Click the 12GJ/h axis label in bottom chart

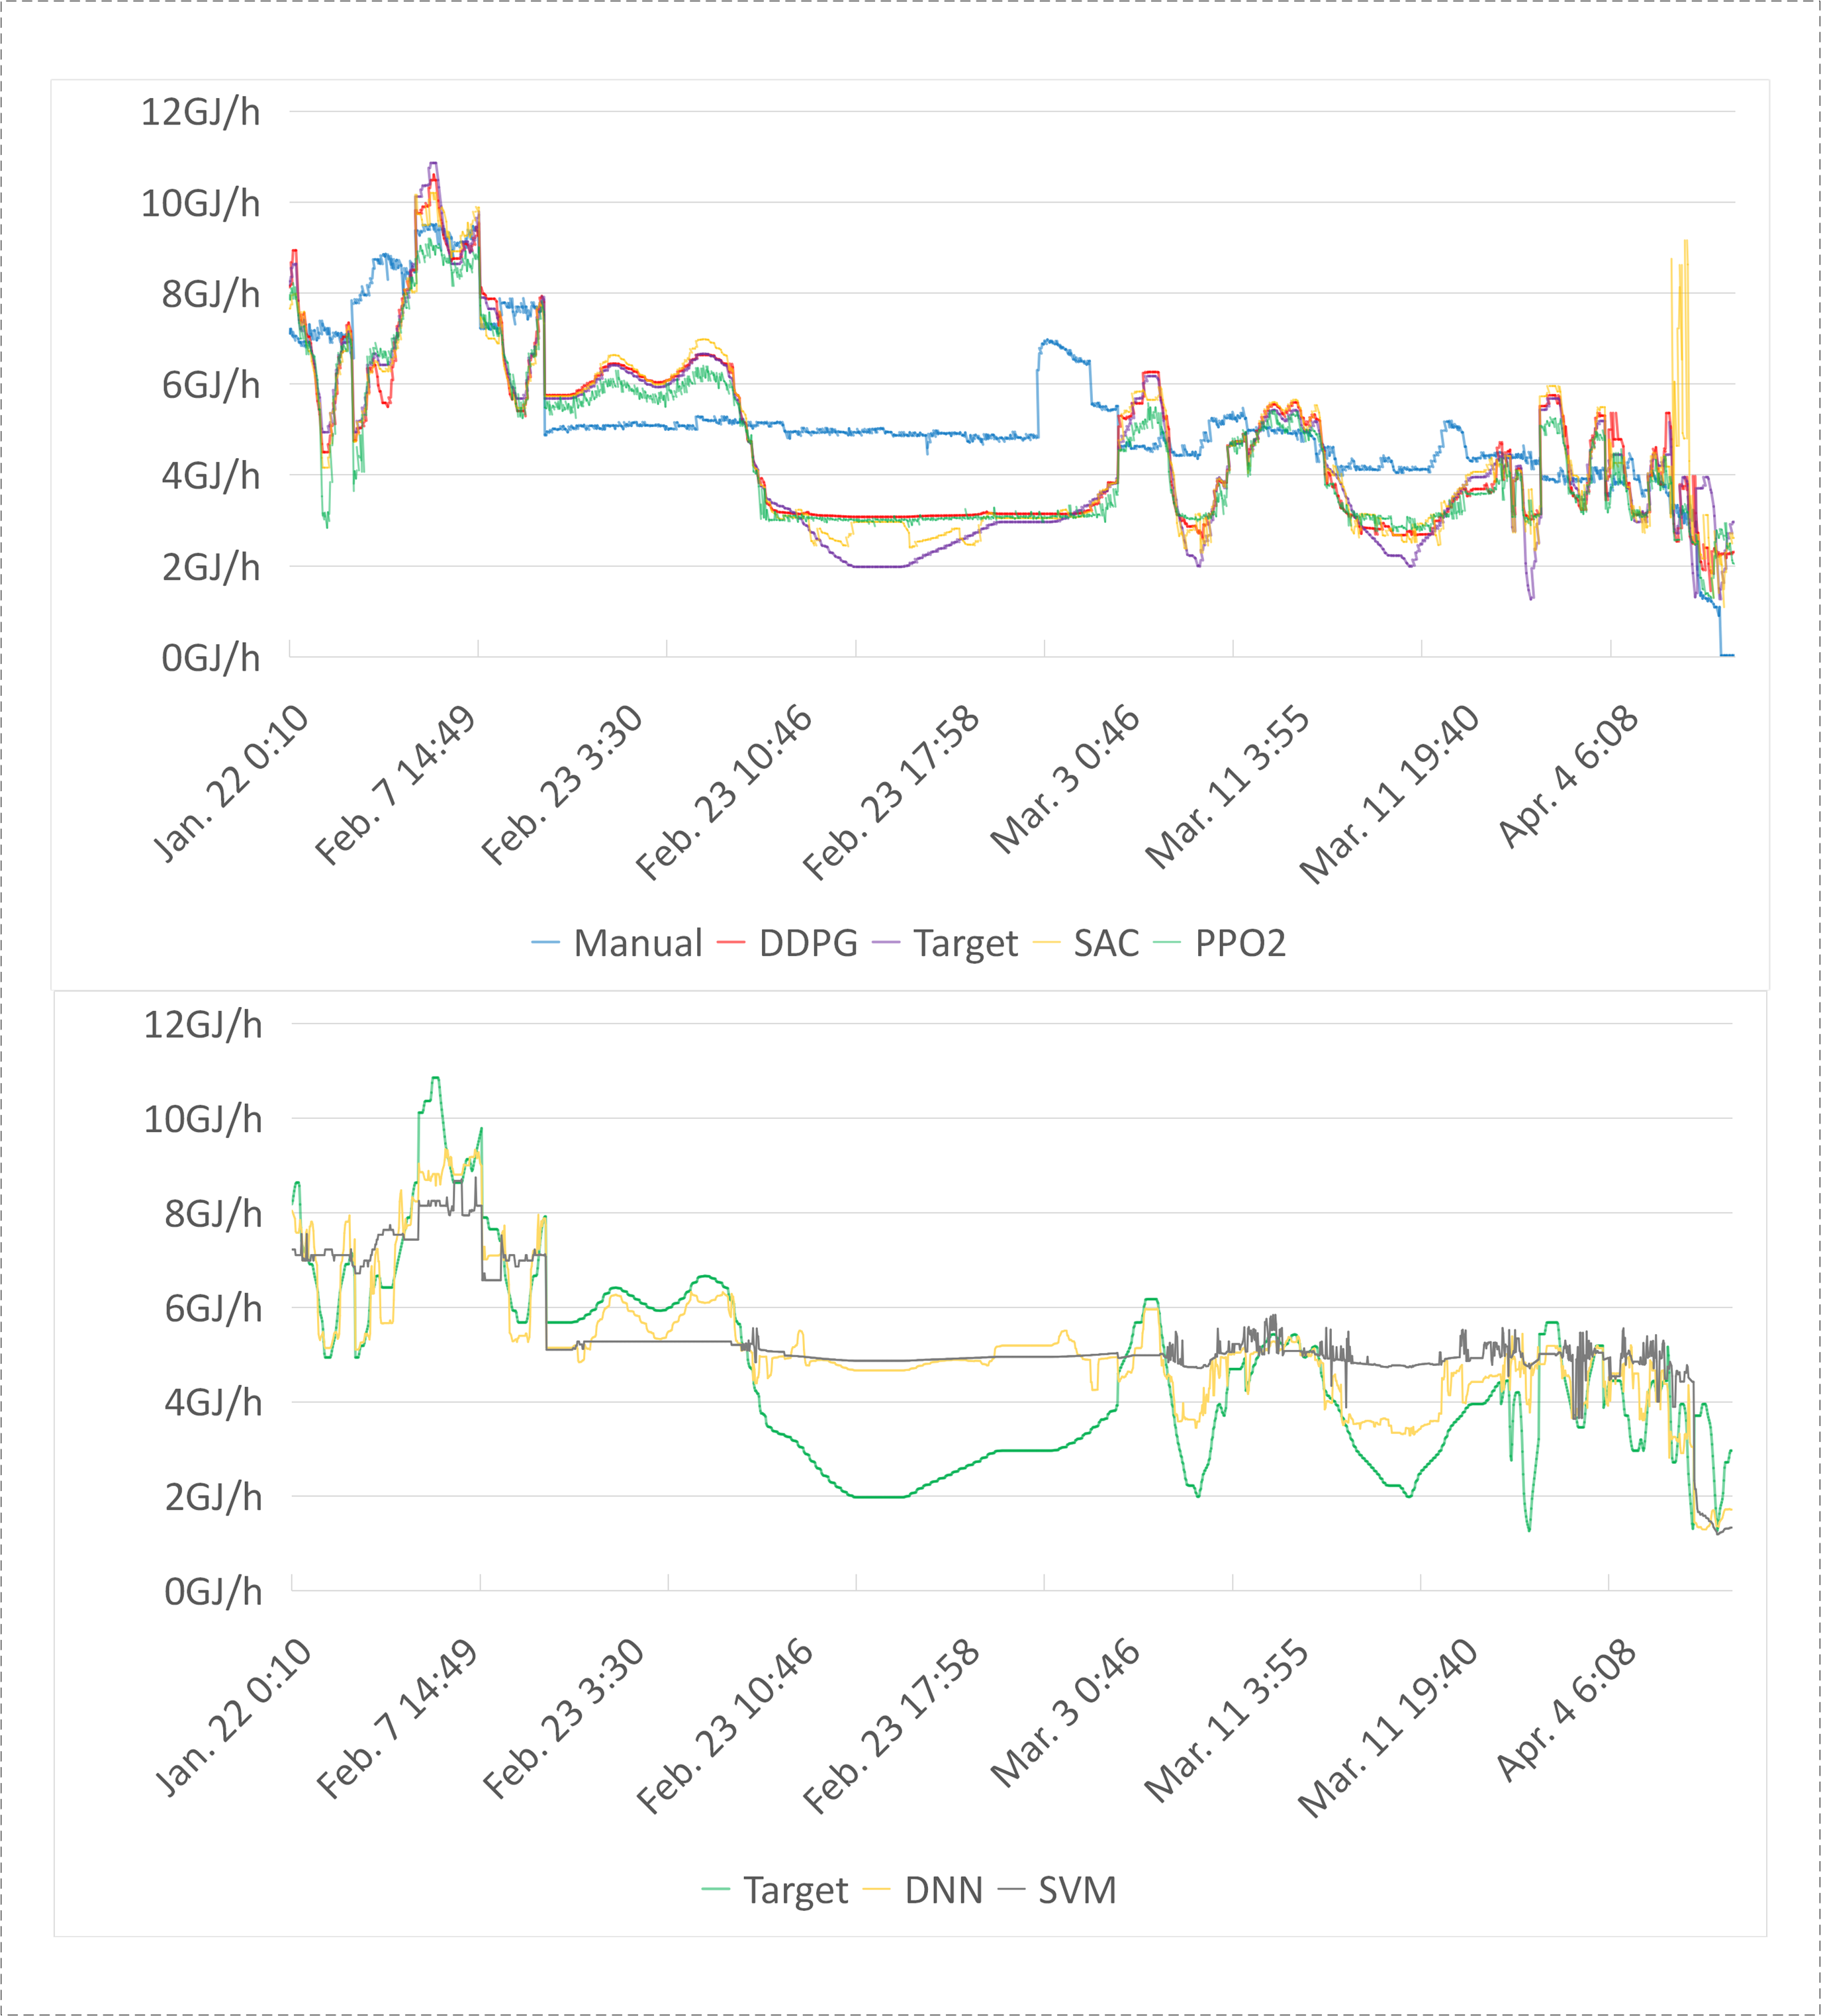click(203, 1025)
